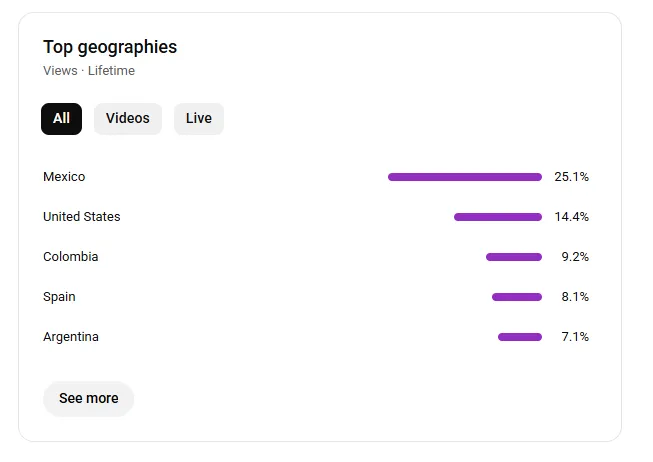The image size is (653, 462).
Task: Click the Mexico purple percentage bar
Action: pyautogui.click(x=465, y=177)
